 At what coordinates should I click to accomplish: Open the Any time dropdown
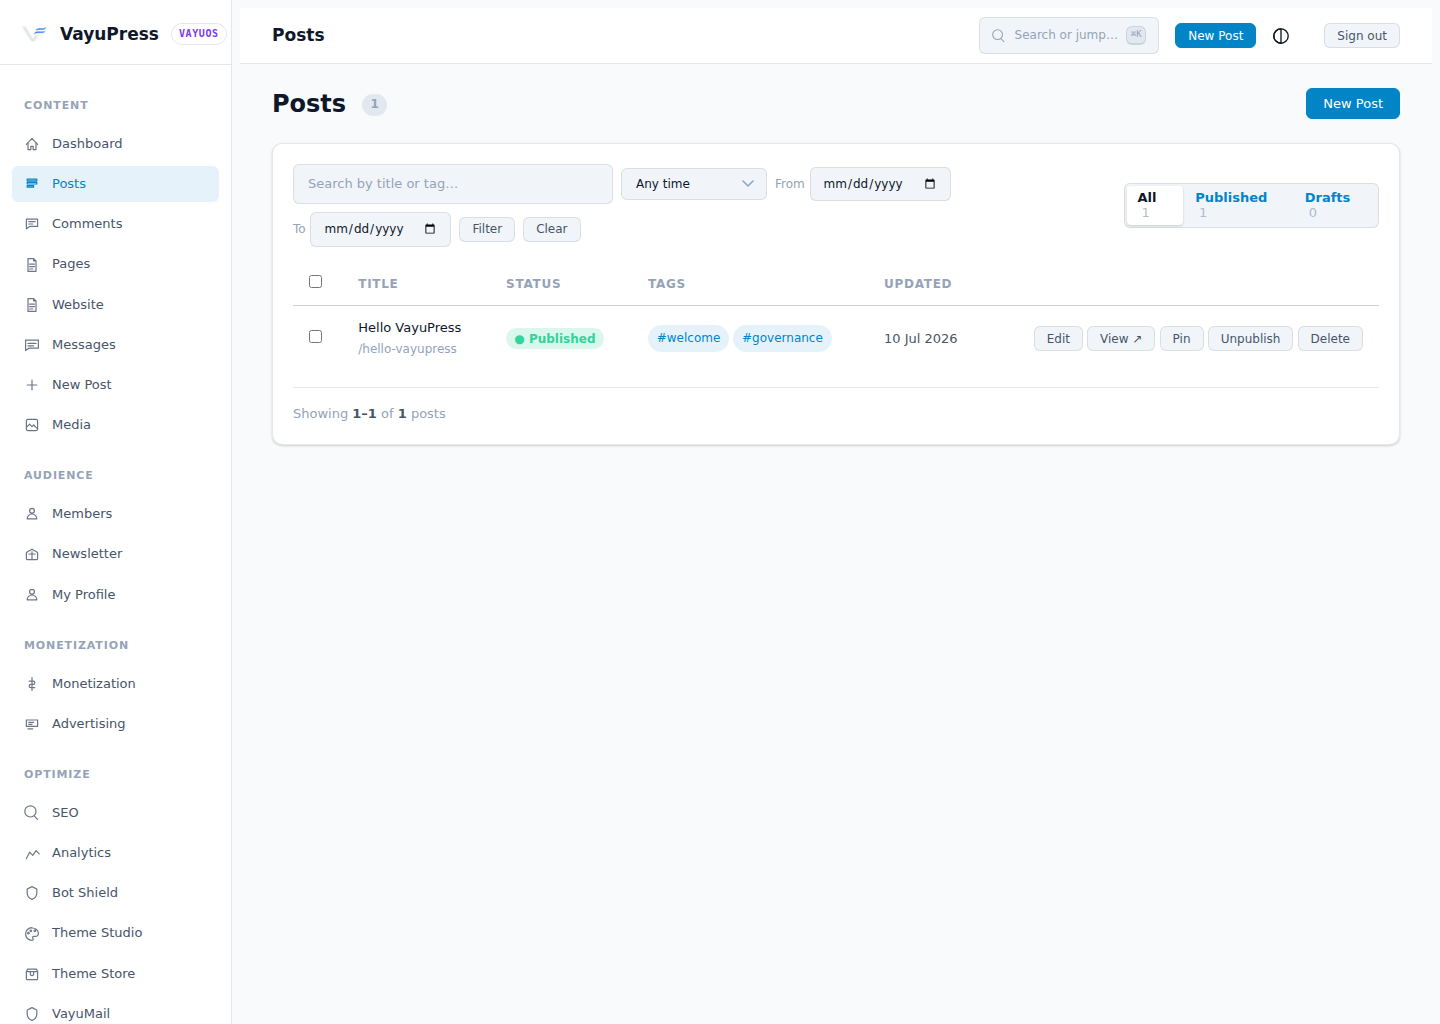694,184
